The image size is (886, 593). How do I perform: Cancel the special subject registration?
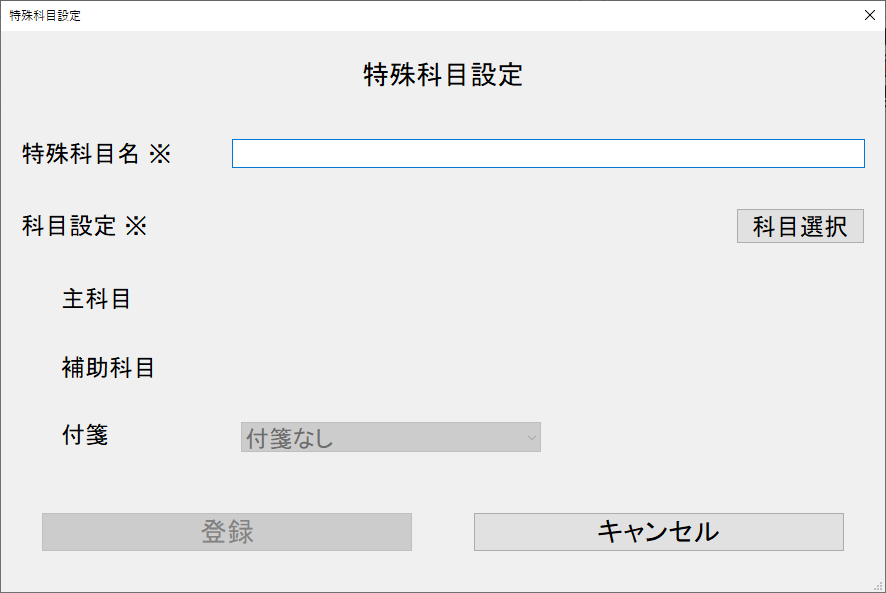658,531
